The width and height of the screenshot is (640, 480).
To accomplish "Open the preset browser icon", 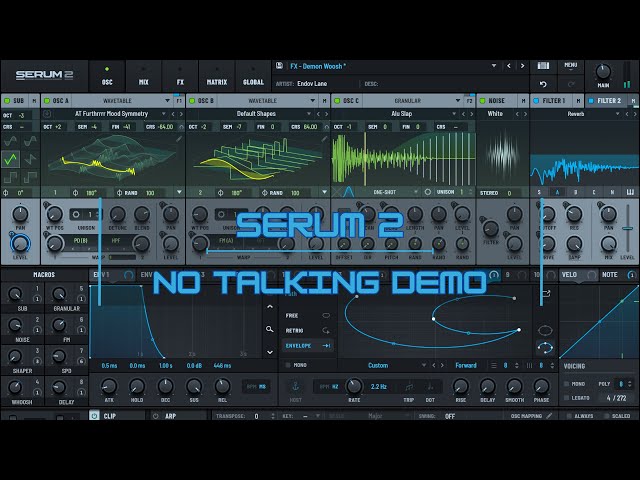I will tap(543, 66).
